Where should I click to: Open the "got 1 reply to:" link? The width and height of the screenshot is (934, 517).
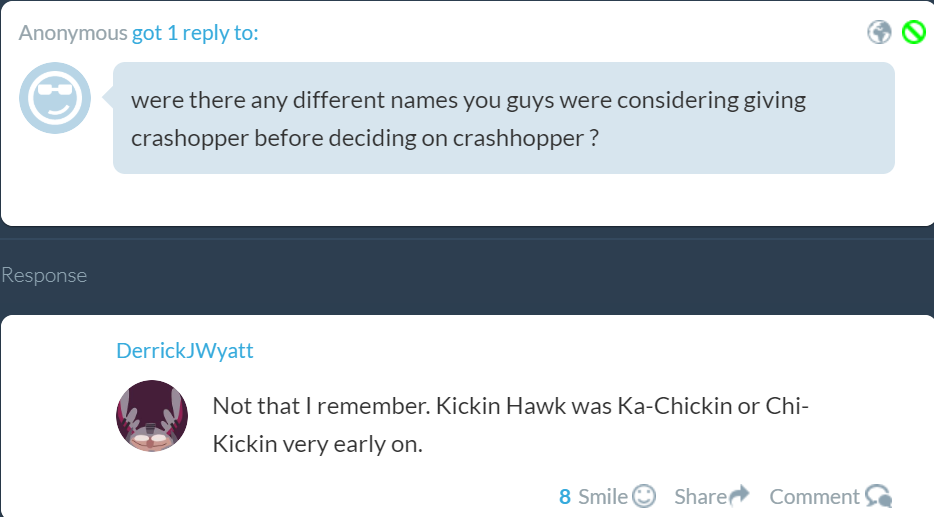(195, 33)
